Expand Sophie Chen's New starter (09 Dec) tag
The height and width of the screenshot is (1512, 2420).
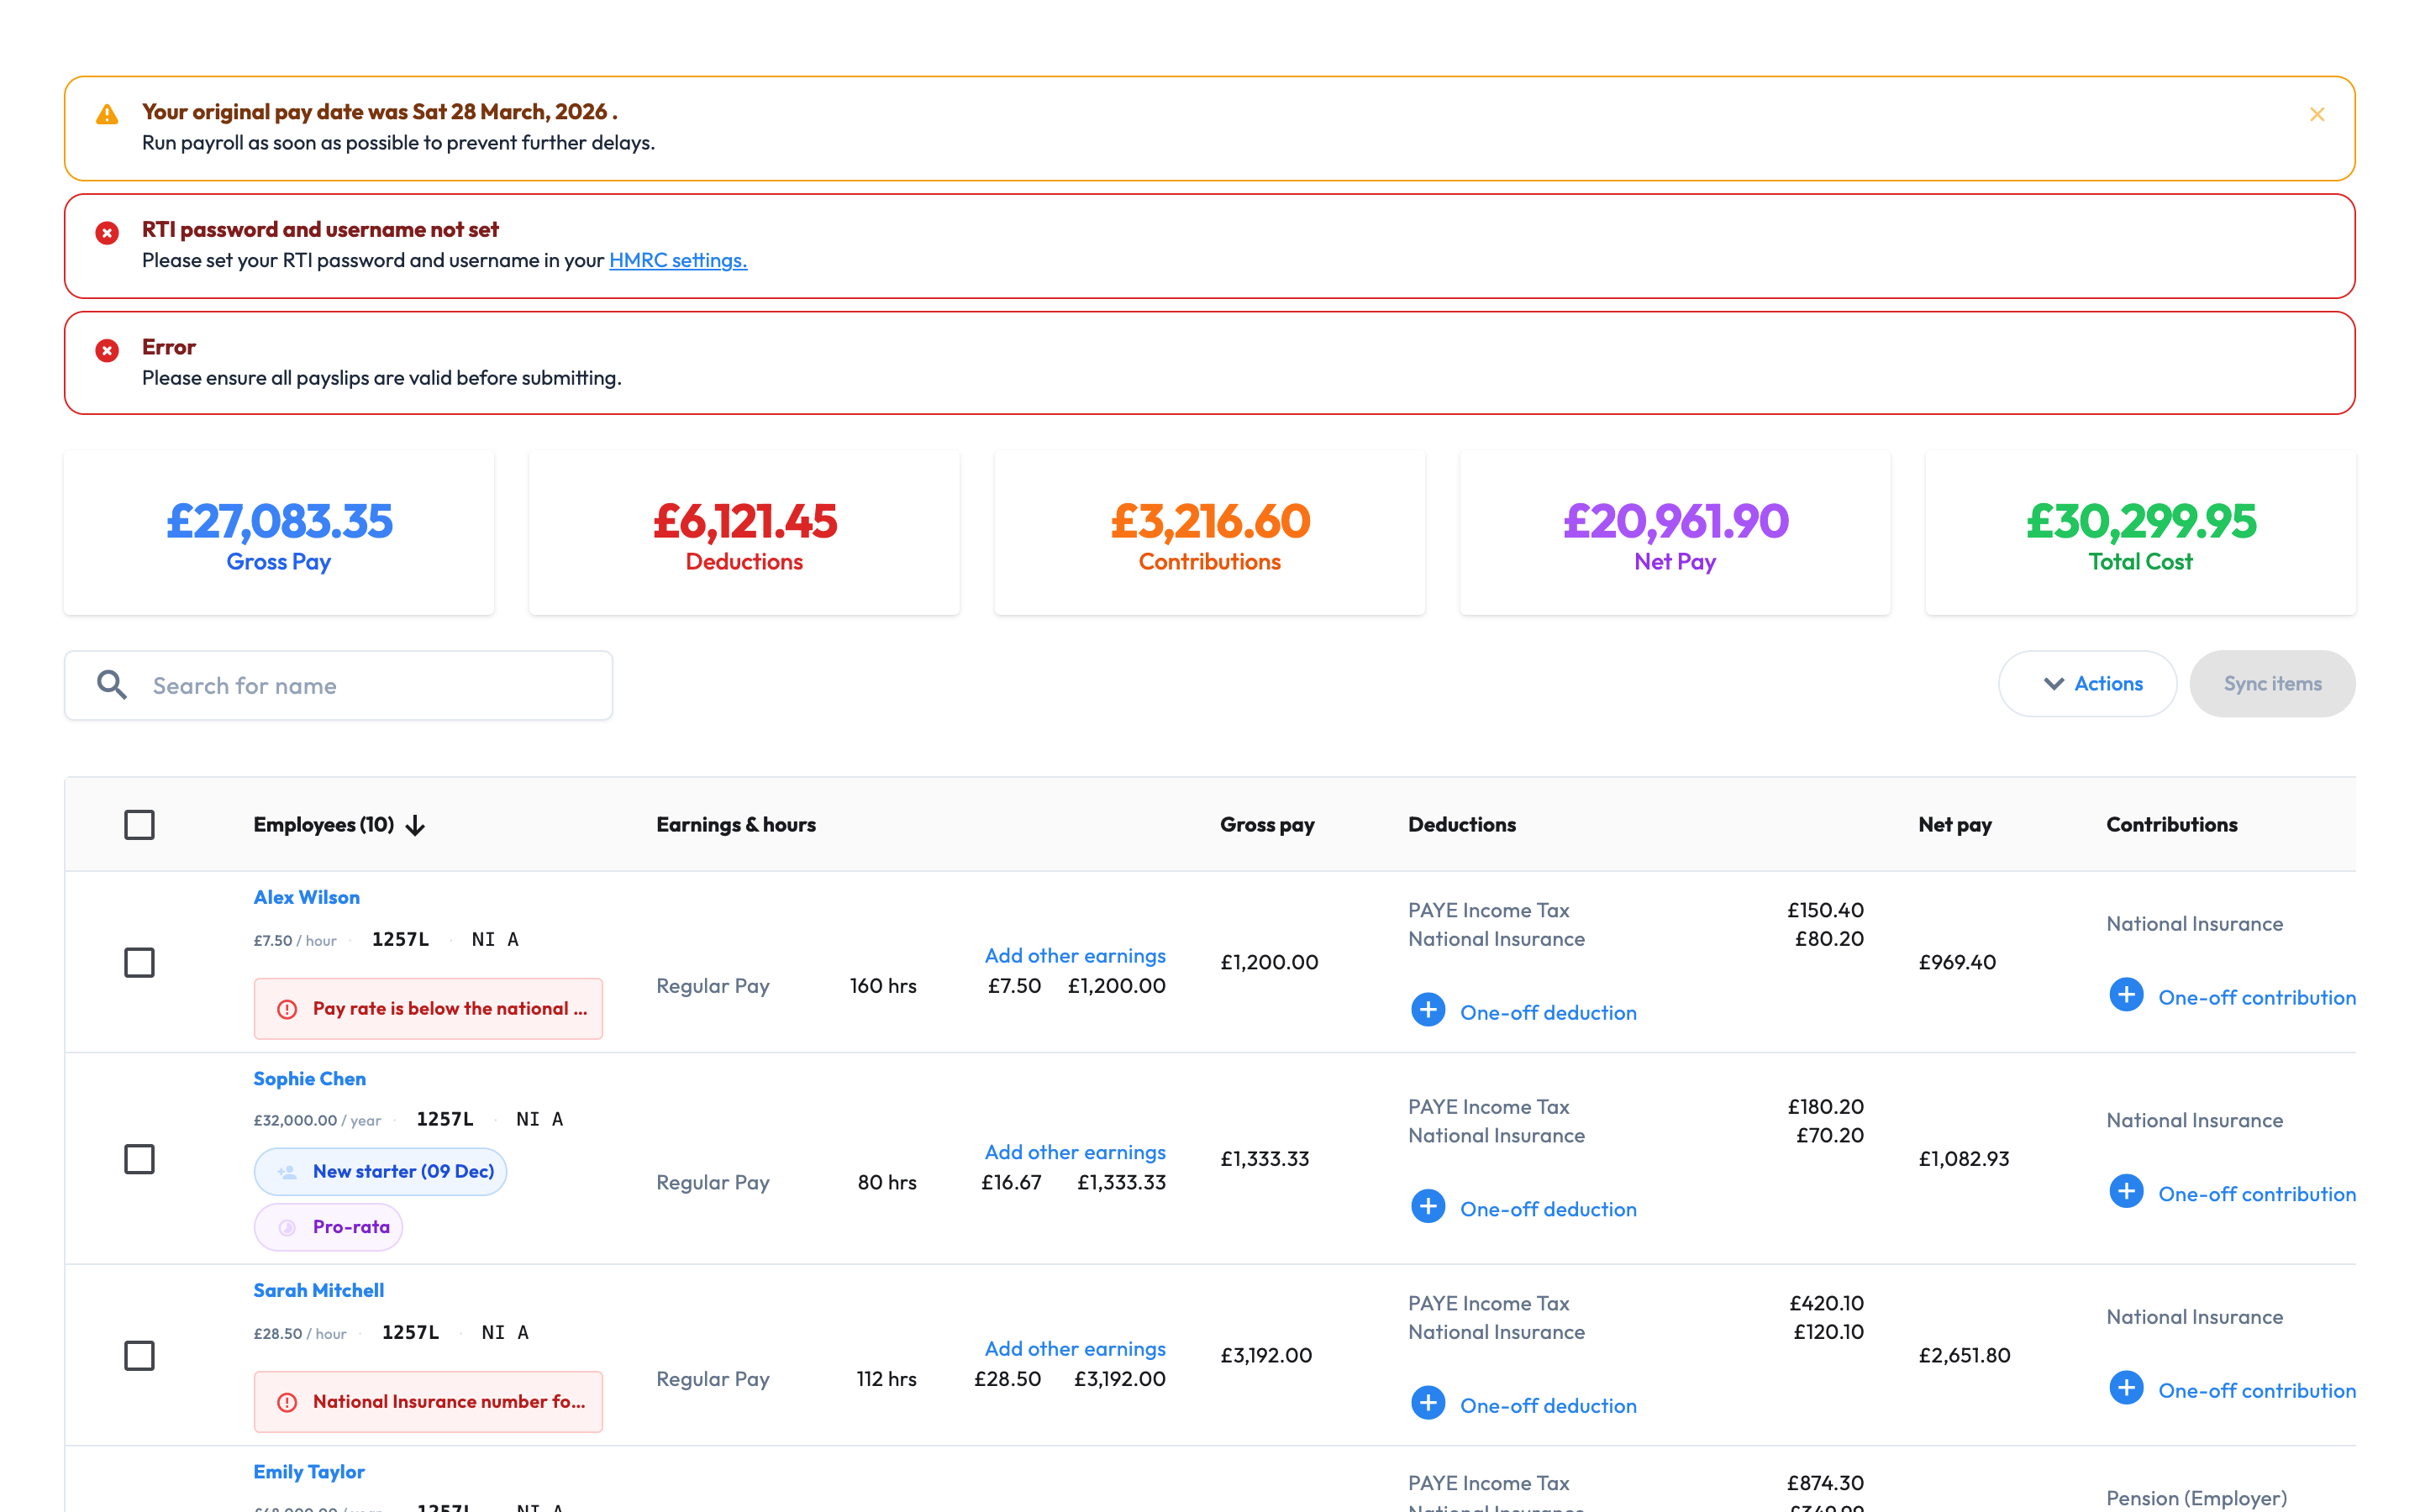(380, 1171)
